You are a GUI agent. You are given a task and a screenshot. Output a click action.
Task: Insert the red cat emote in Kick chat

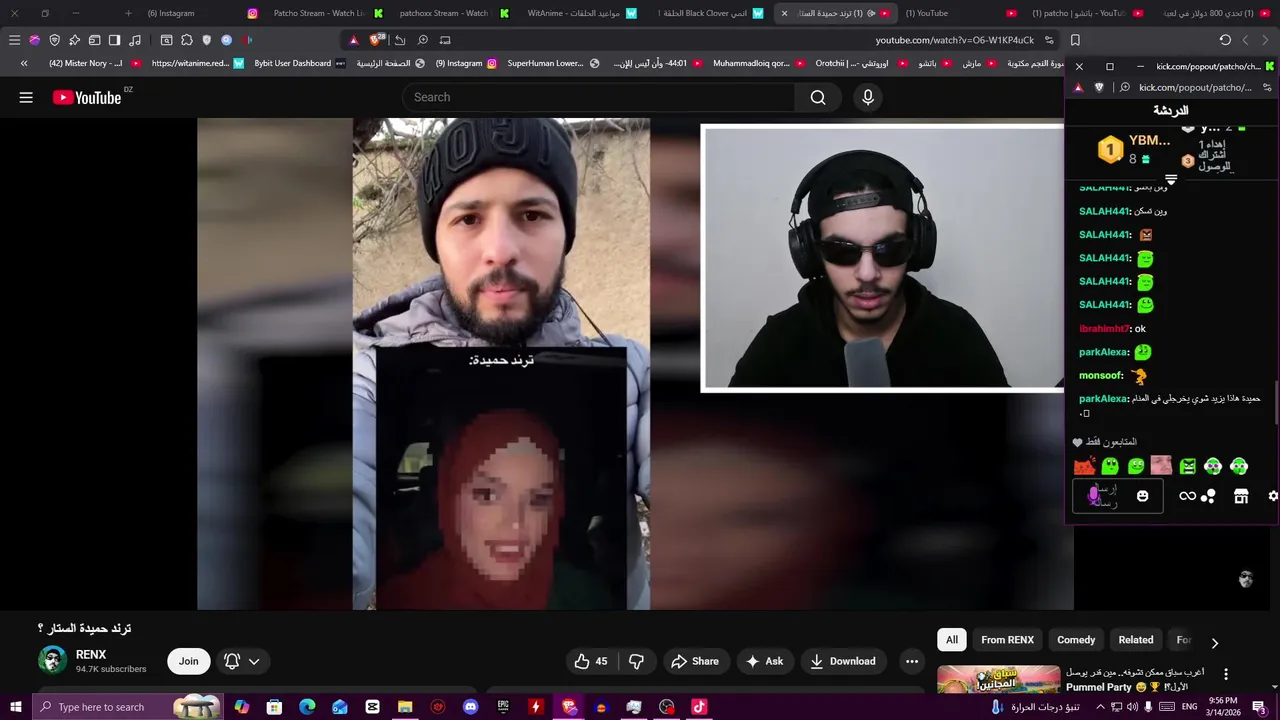[1084, 466]
